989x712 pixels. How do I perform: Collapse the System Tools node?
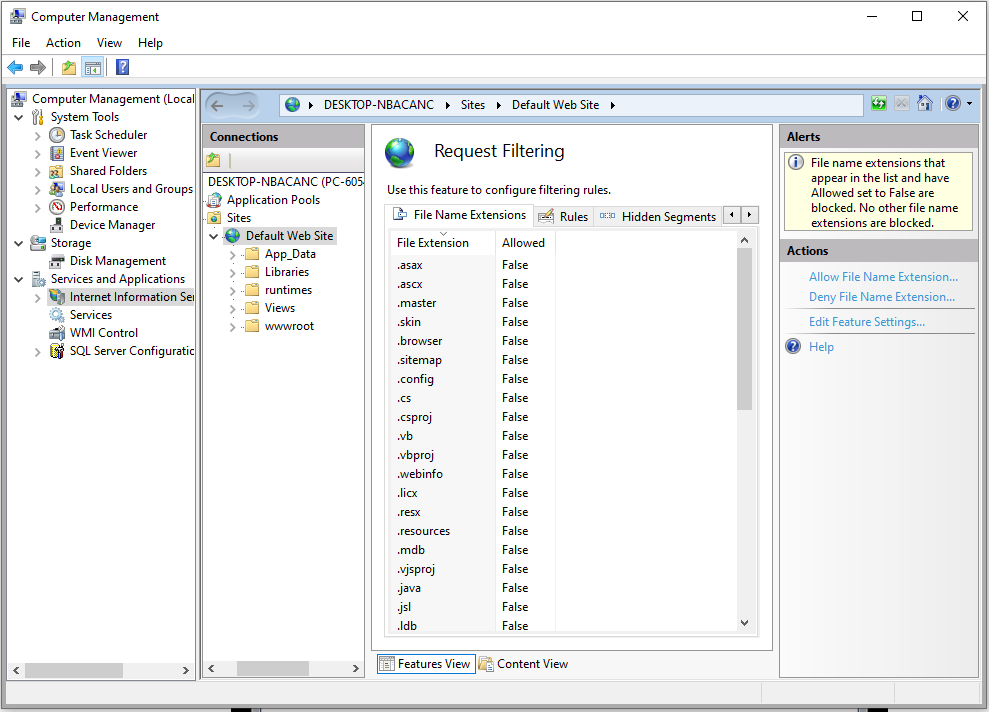(x=19, y=117)
